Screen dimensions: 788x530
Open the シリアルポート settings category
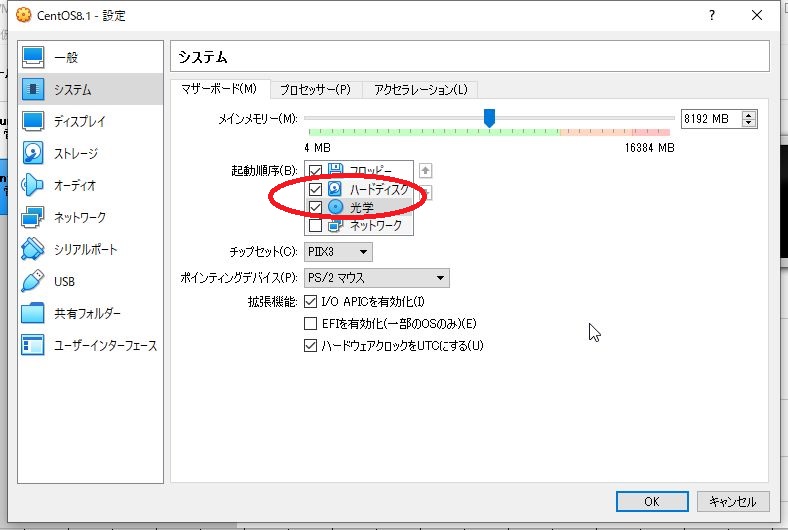point(90,249)
